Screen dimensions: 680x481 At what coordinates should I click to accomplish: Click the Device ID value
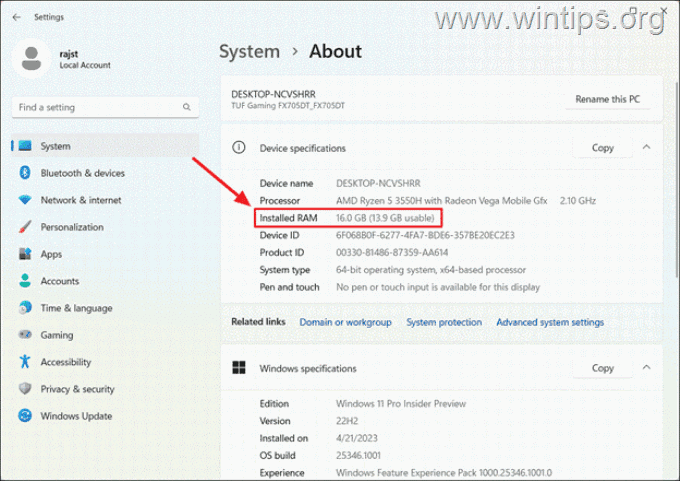[x=425, y=235]
